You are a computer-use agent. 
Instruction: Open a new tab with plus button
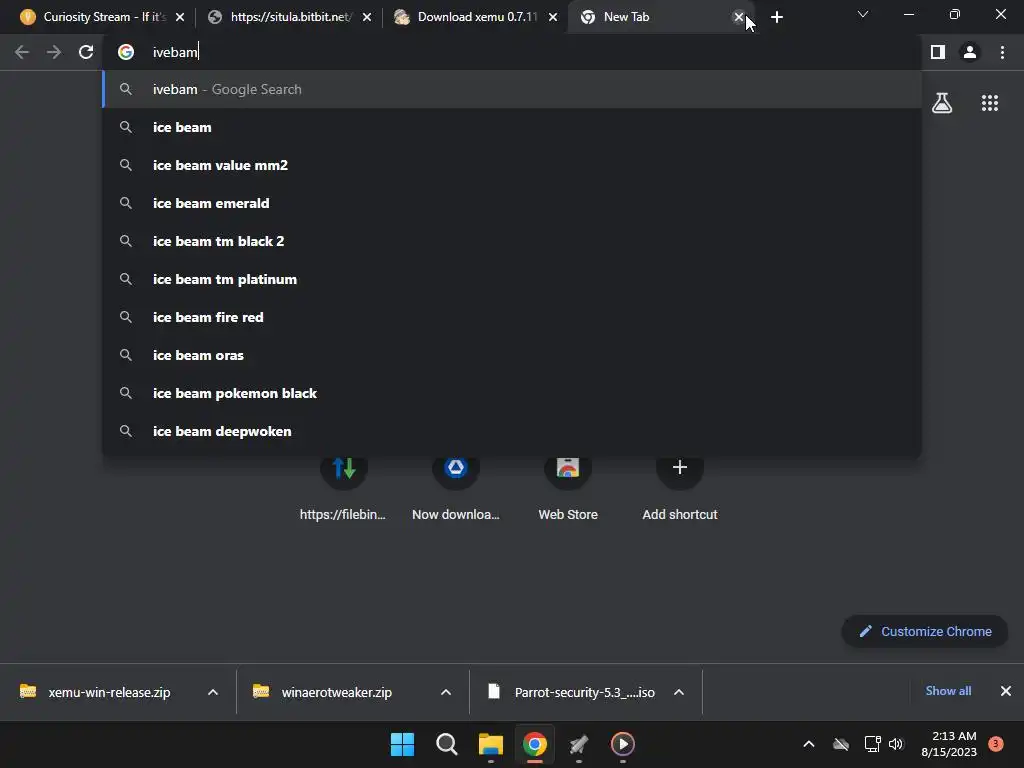(x=776, y=17)
